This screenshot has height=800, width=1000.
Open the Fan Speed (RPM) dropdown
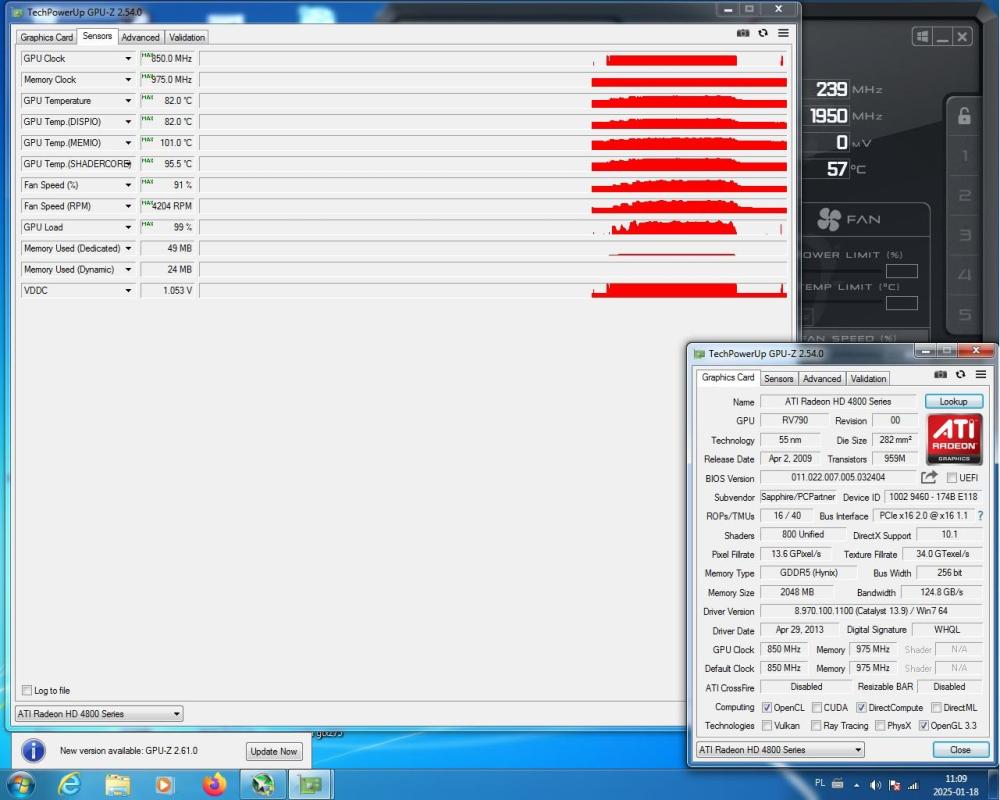(128, 206)
